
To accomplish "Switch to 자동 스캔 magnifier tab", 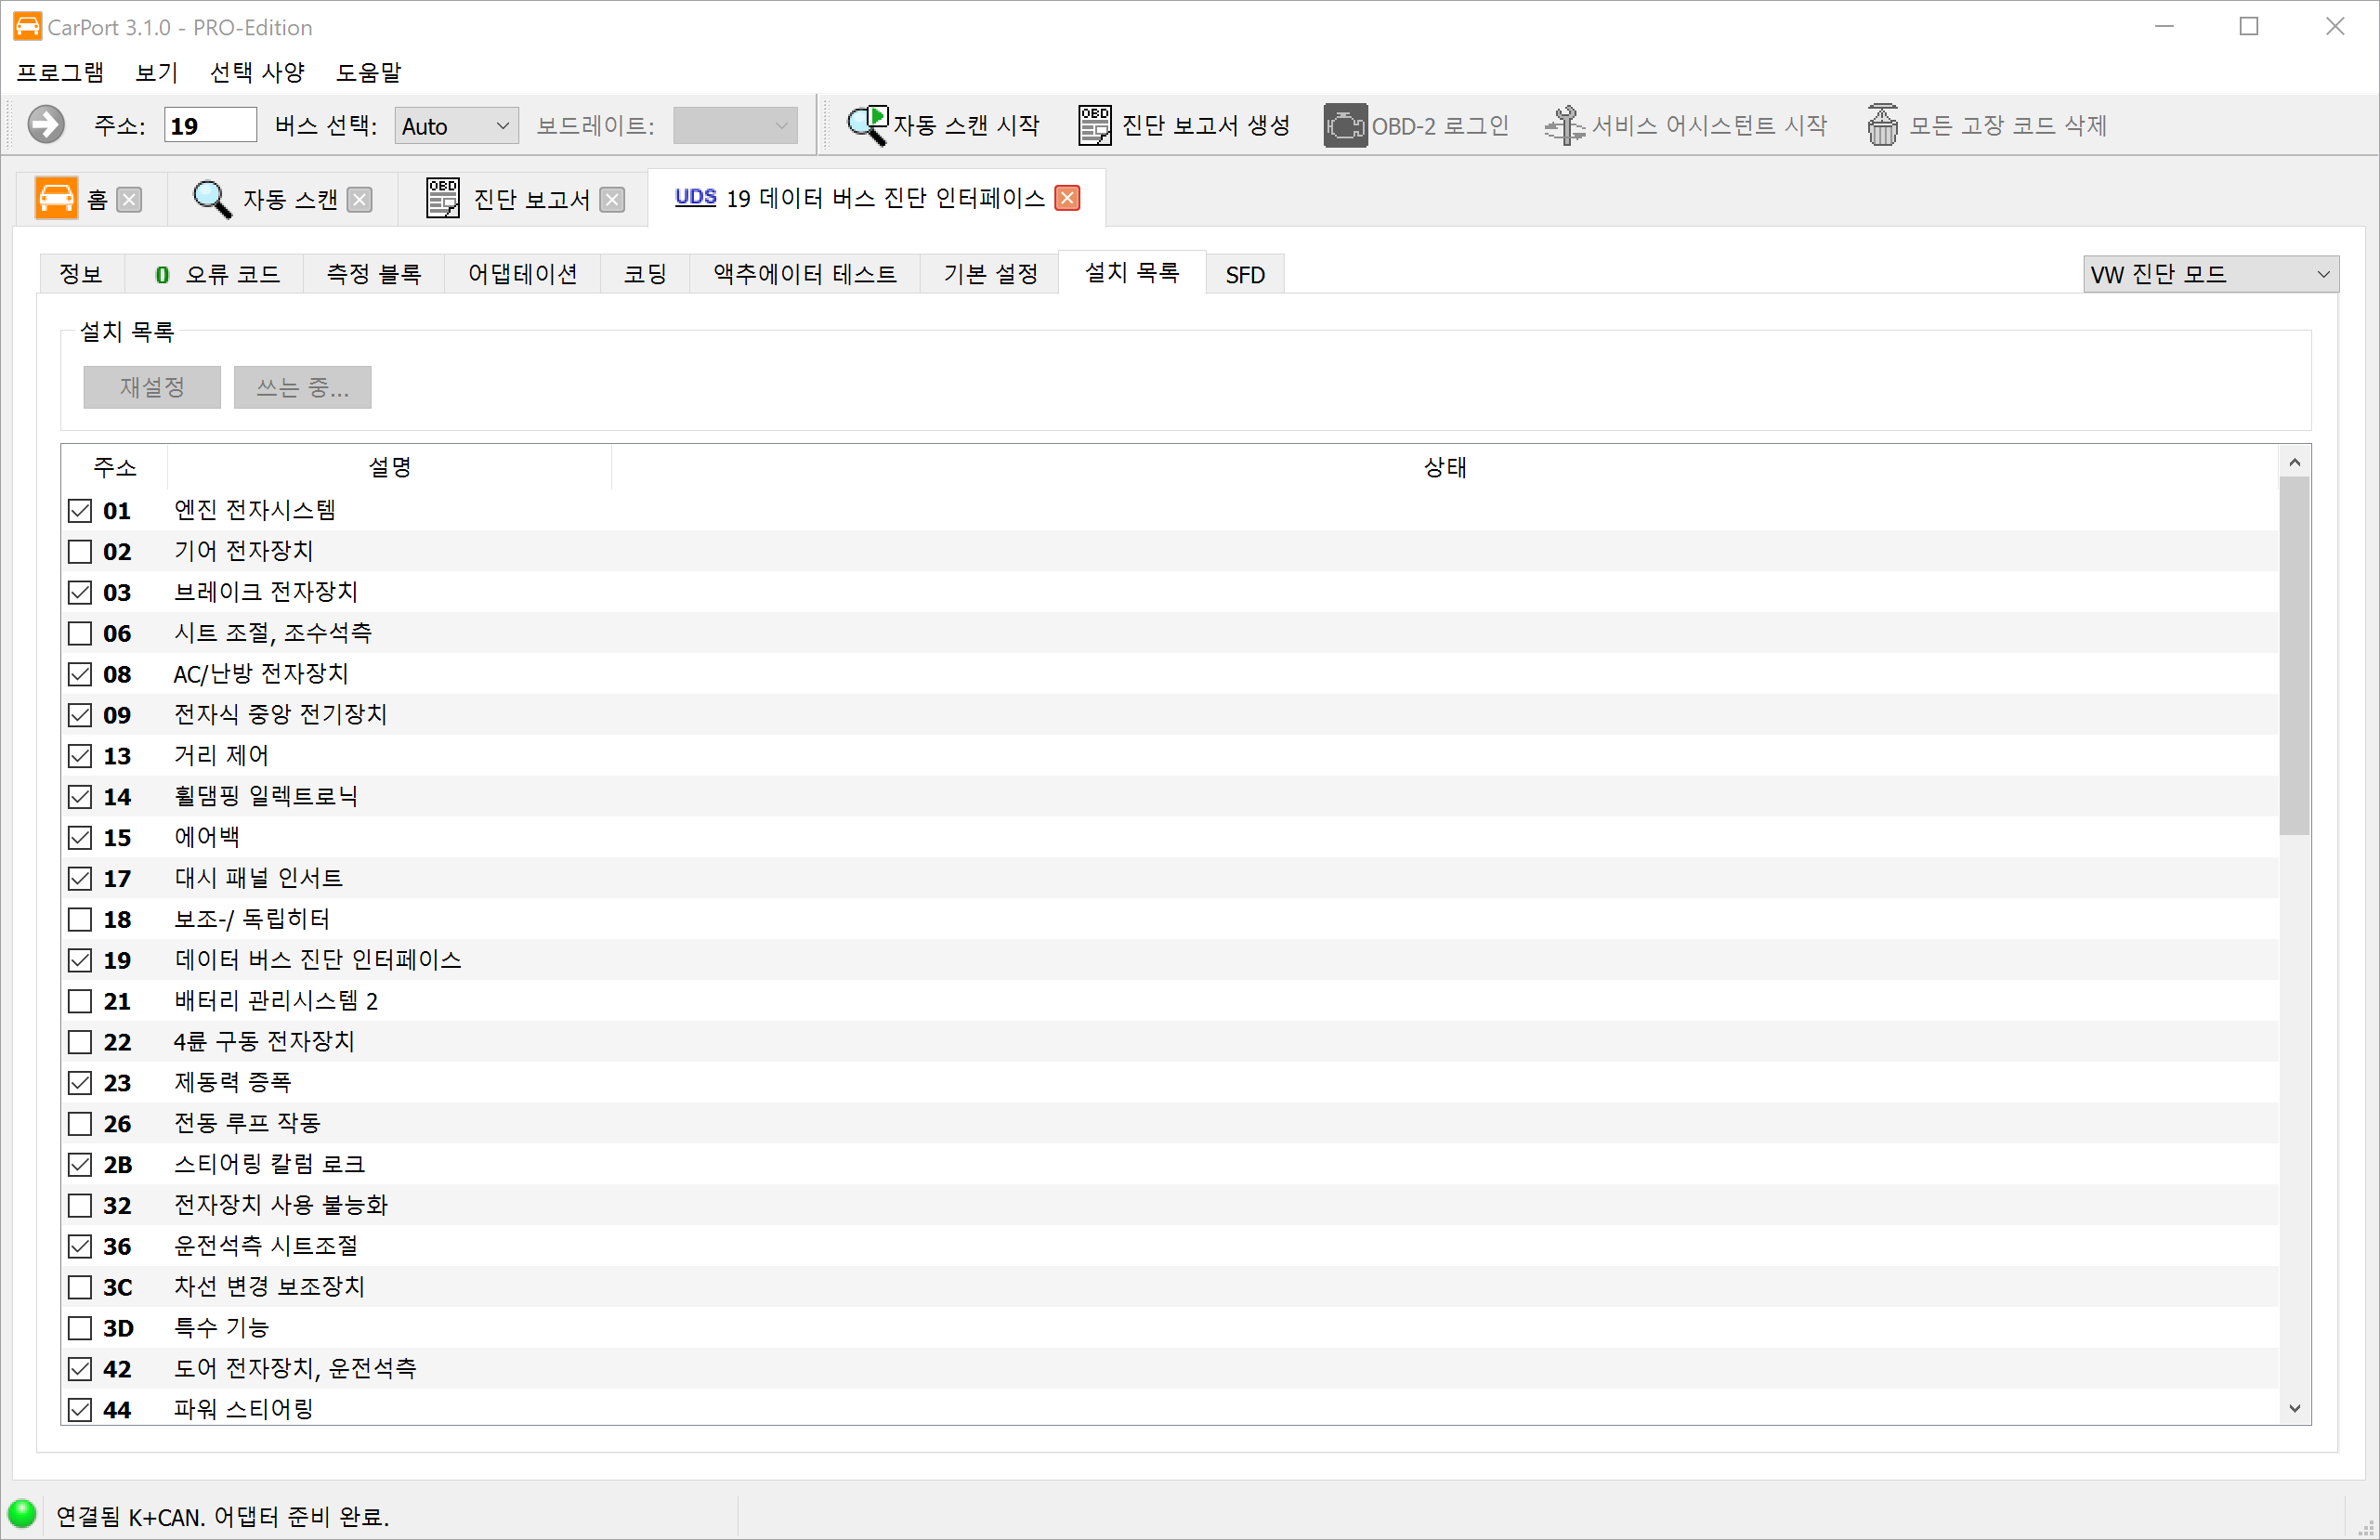I will pos(212,199).
